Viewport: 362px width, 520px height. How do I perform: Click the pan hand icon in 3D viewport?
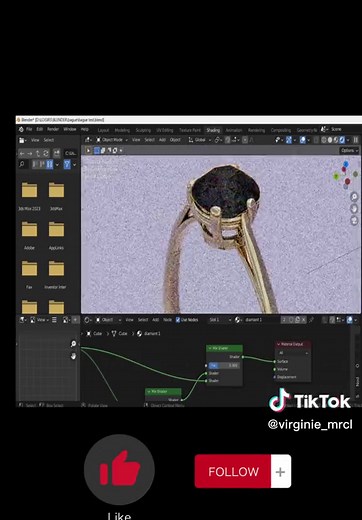354,209
